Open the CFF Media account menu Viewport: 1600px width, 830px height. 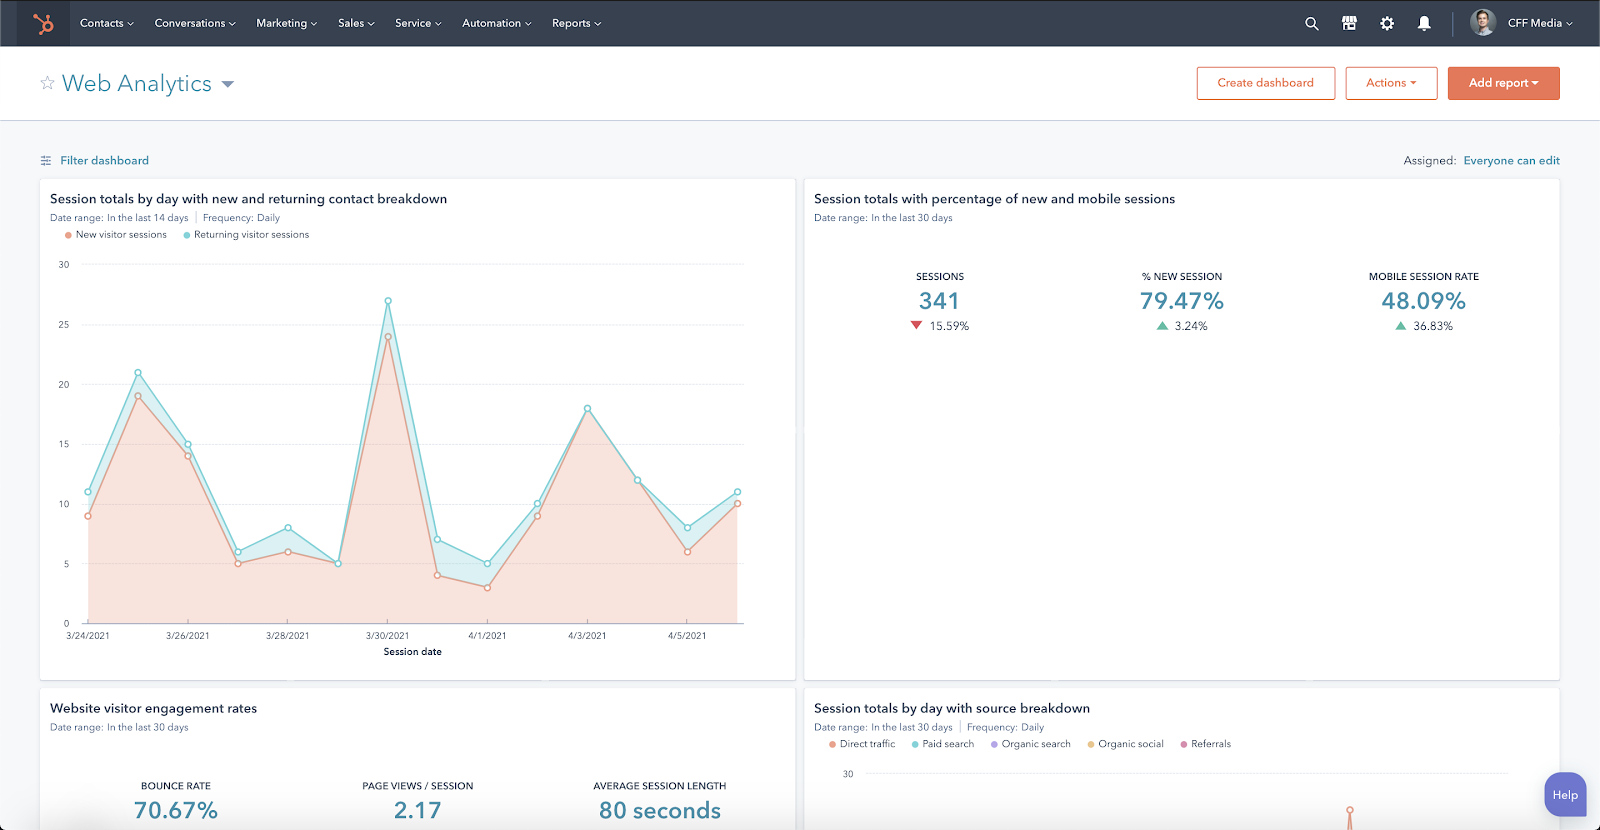pyautogui.click(x=1540, y=23)
